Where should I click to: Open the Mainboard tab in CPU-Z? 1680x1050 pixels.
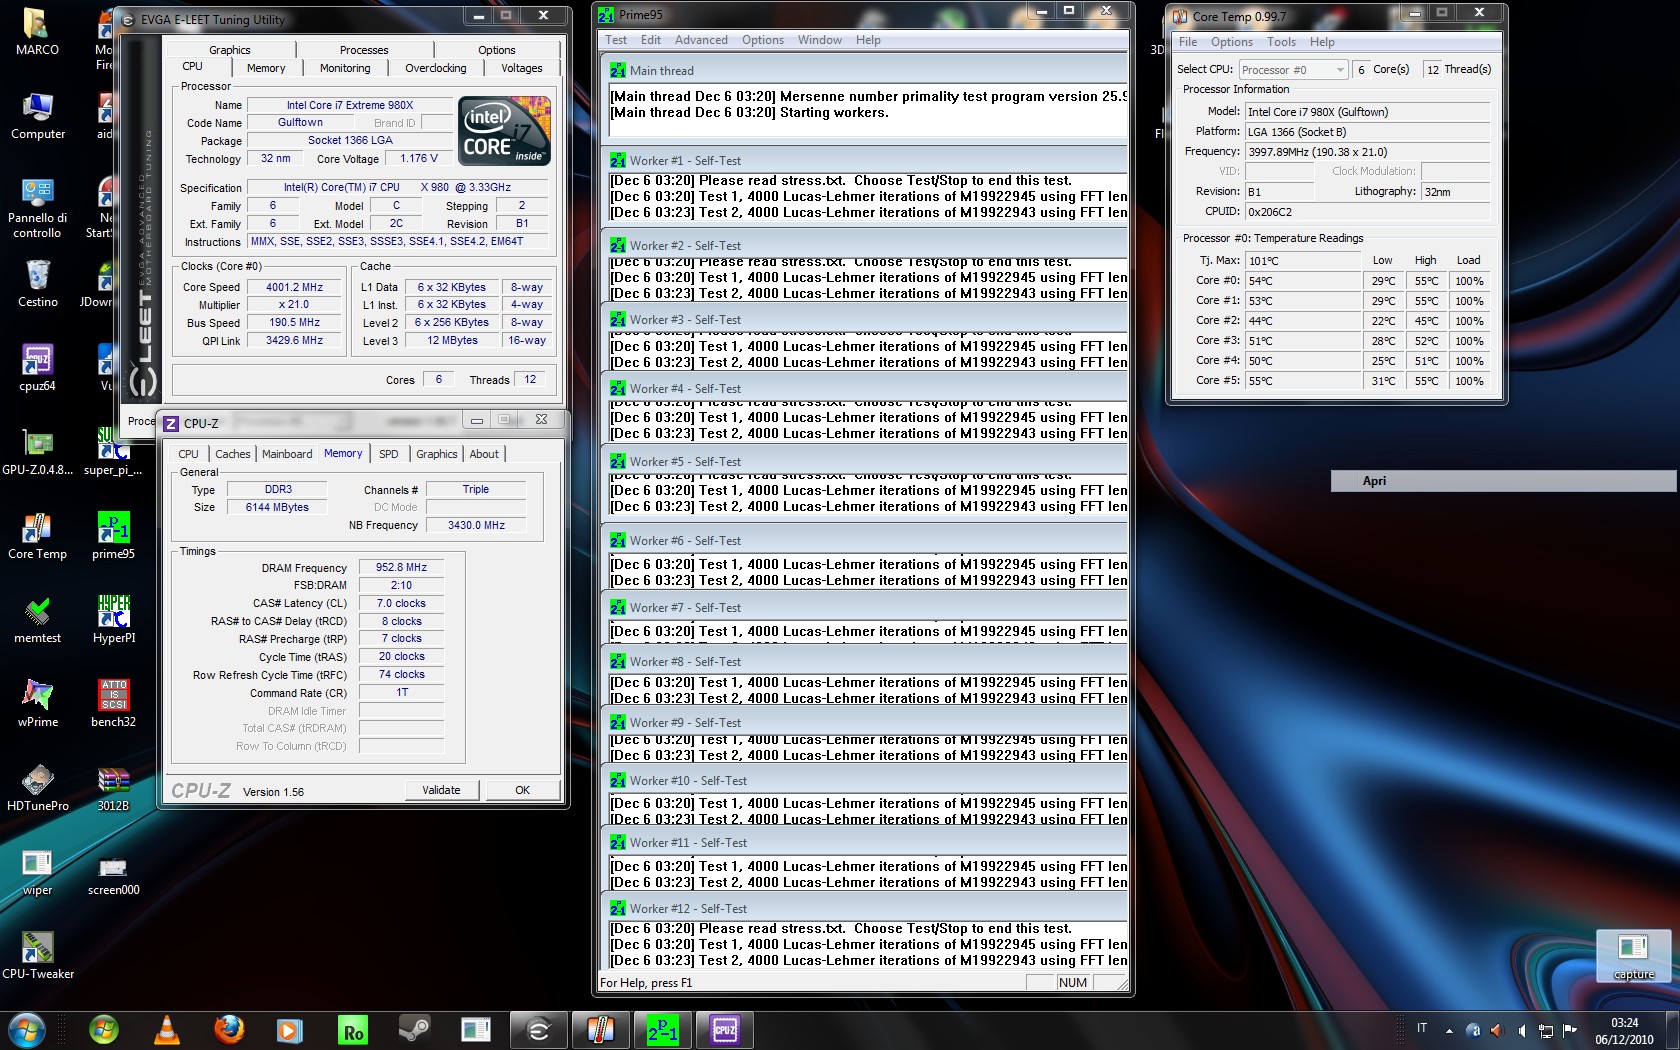(x=287, y=454)
